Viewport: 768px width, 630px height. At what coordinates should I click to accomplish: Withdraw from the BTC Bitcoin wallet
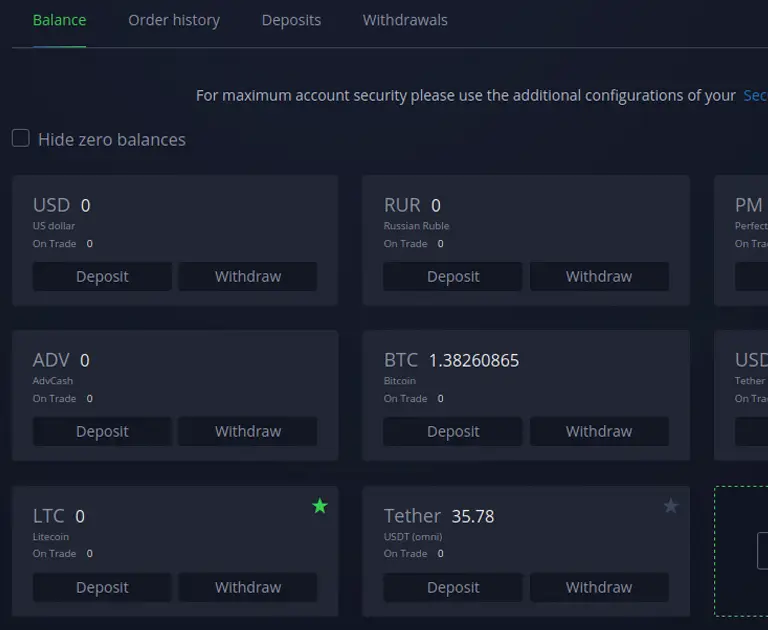click(x=599, y=431)
